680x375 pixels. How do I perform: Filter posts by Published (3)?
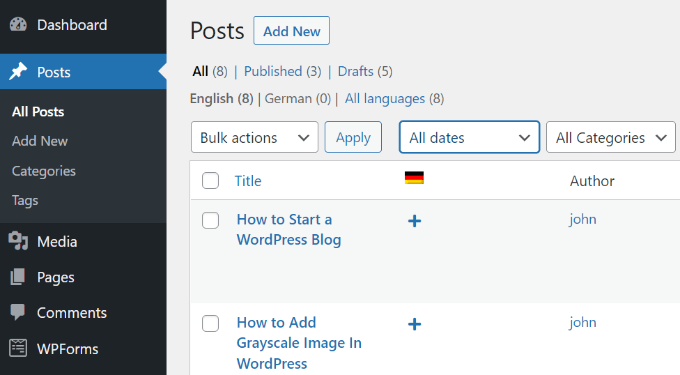[282, 71]
